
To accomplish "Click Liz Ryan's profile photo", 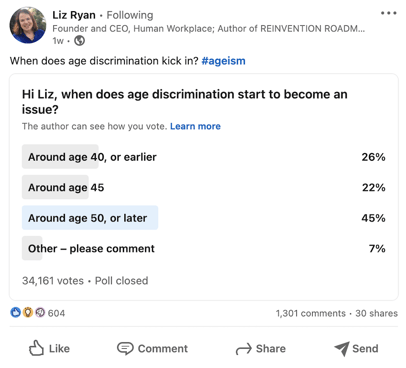I will [x=28, y=25].
